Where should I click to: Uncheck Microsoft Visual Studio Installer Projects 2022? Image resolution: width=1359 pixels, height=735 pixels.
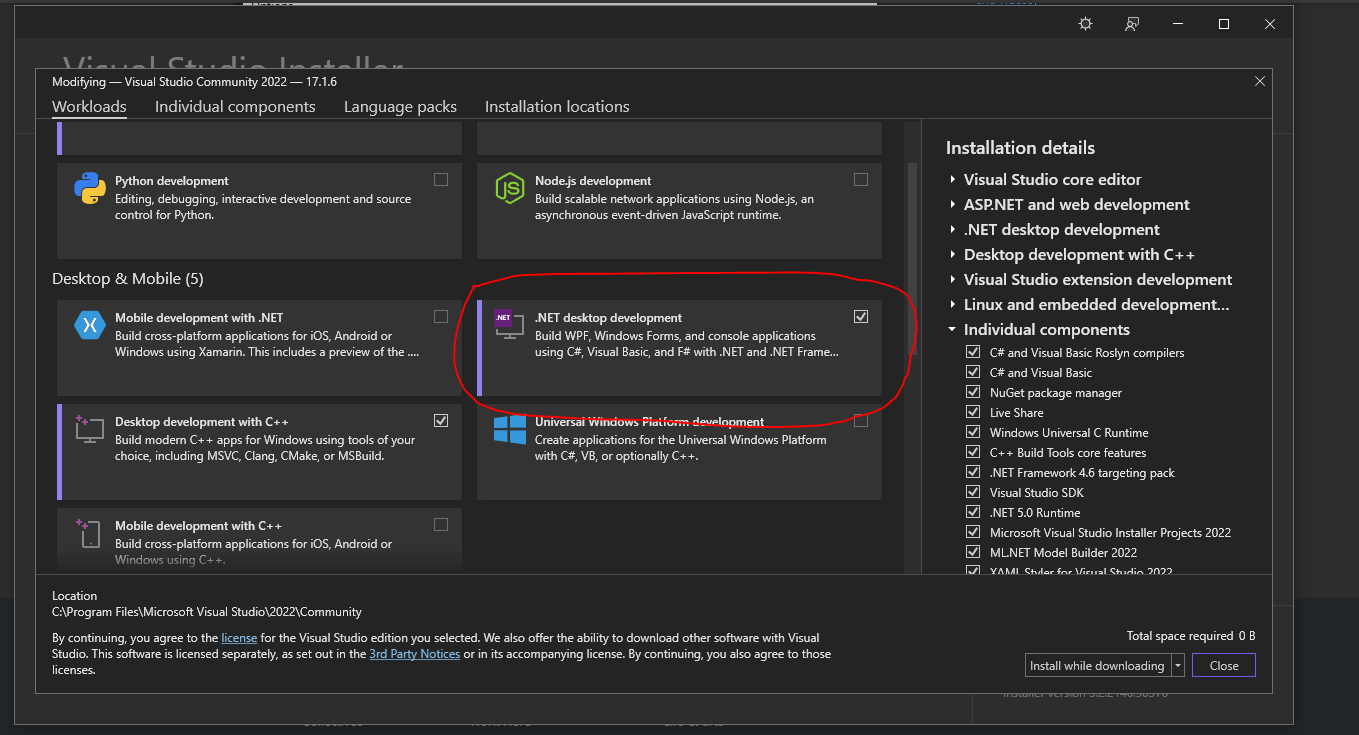(973, 532)
